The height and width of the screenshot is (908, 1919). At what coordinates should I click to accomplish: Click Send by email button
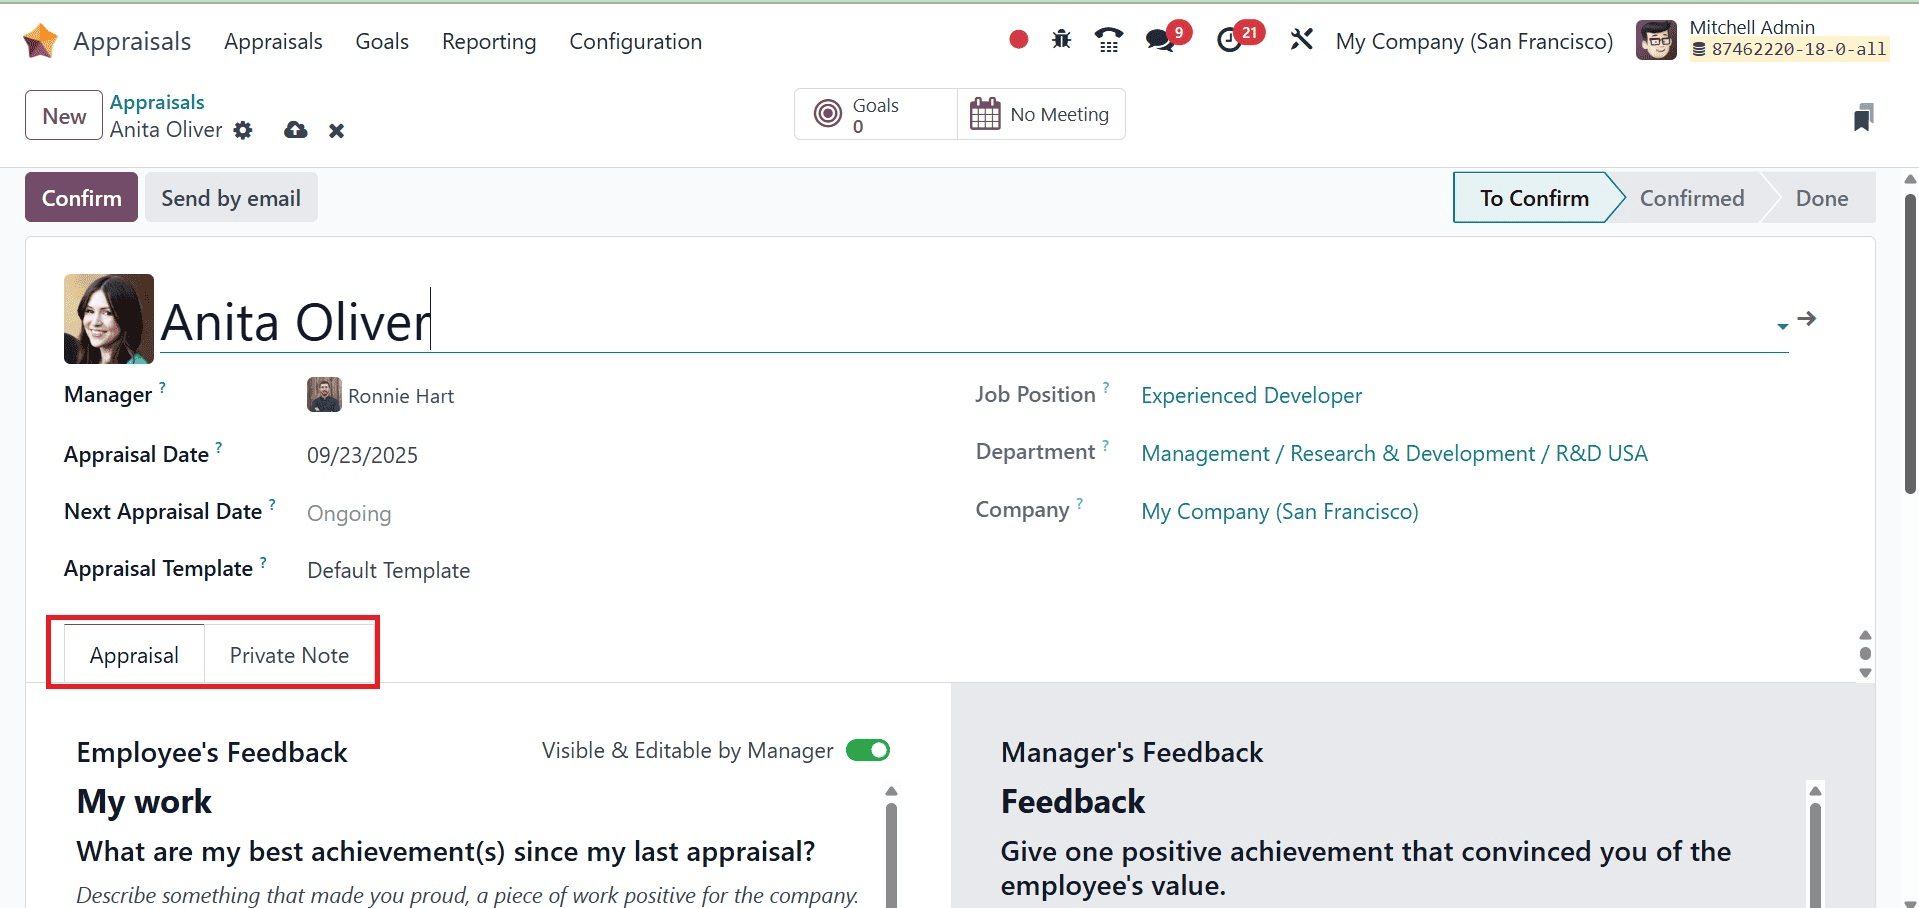click(x=231, y=197)
